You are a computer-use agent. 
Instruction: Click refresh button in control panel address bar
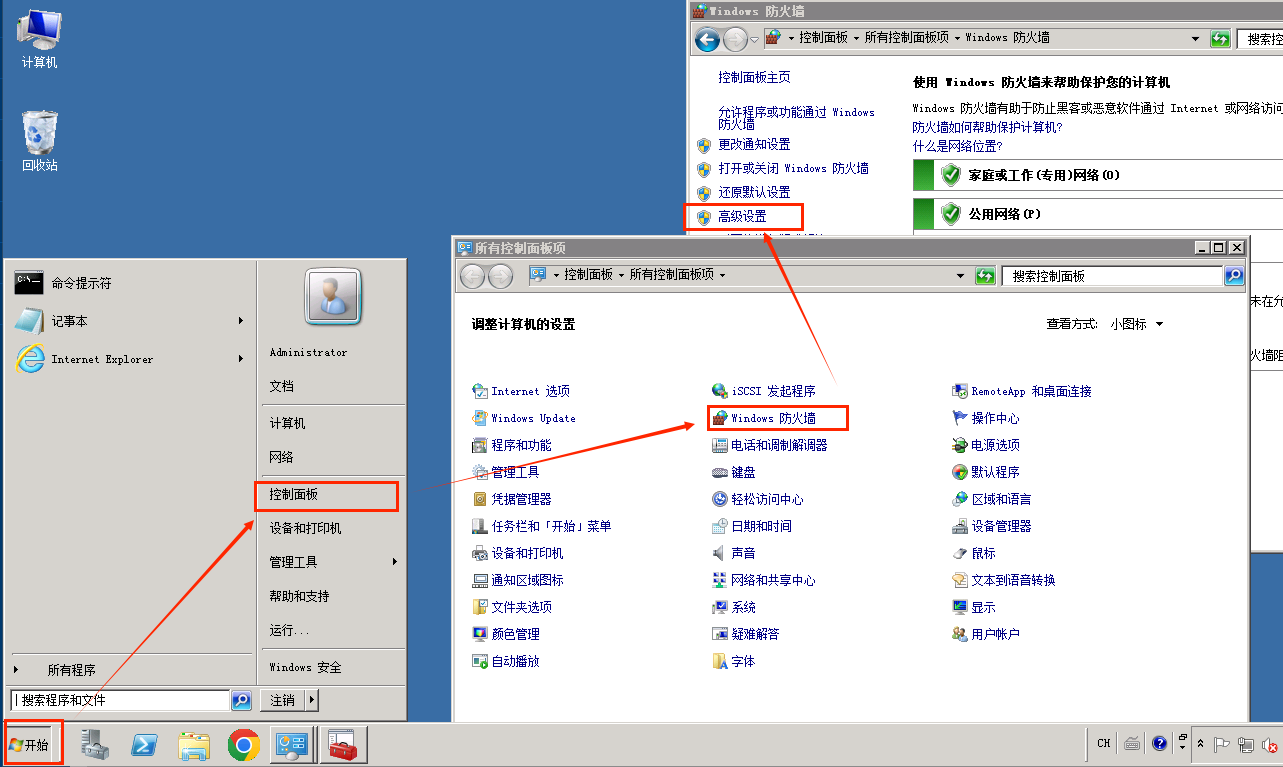[985, 276]
